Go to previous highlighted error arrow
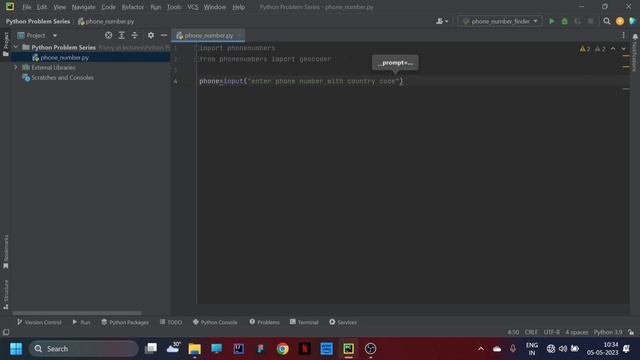This screenshot has height=360, width=640. (613, 49)
